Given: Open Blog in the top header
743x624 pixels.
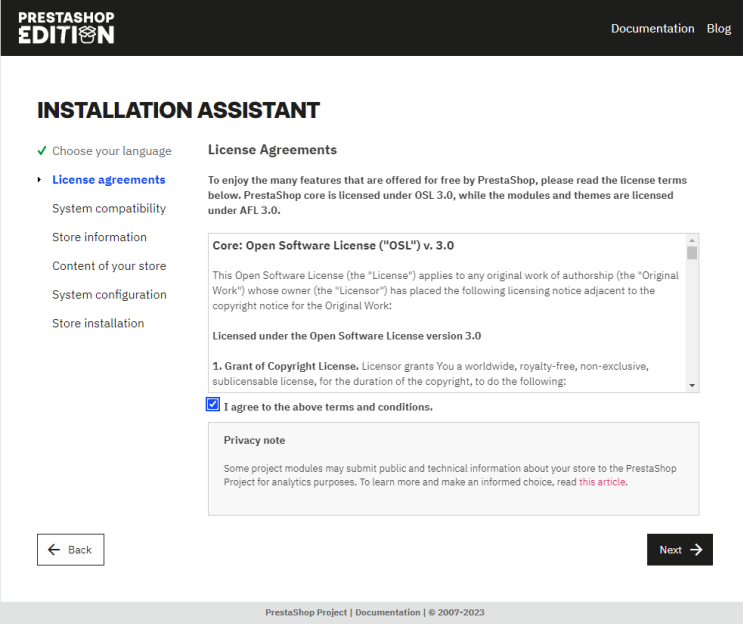Looking at the screenshot, I should click(x=718, y=28).
